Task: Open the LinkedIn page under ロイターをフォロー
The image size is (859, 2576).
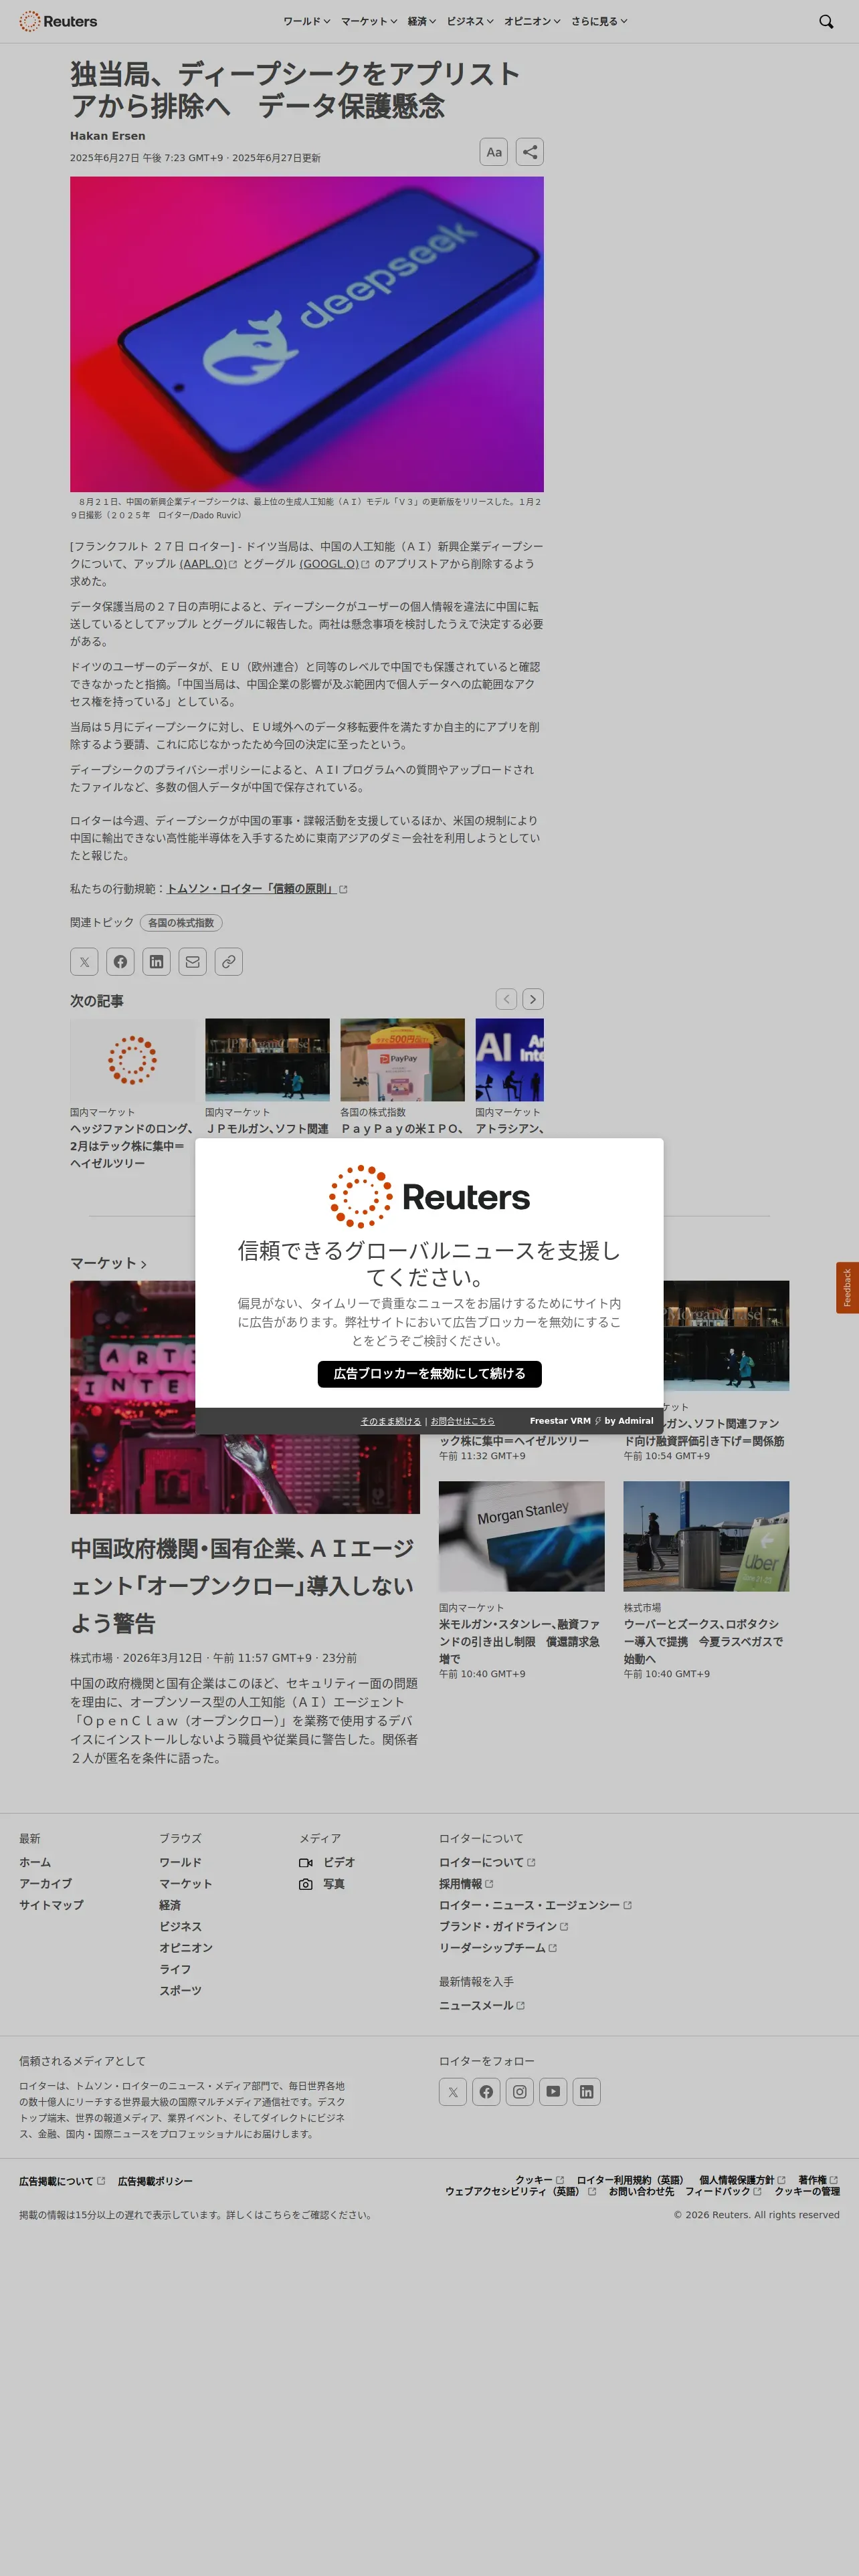Action: [587, 2091]
